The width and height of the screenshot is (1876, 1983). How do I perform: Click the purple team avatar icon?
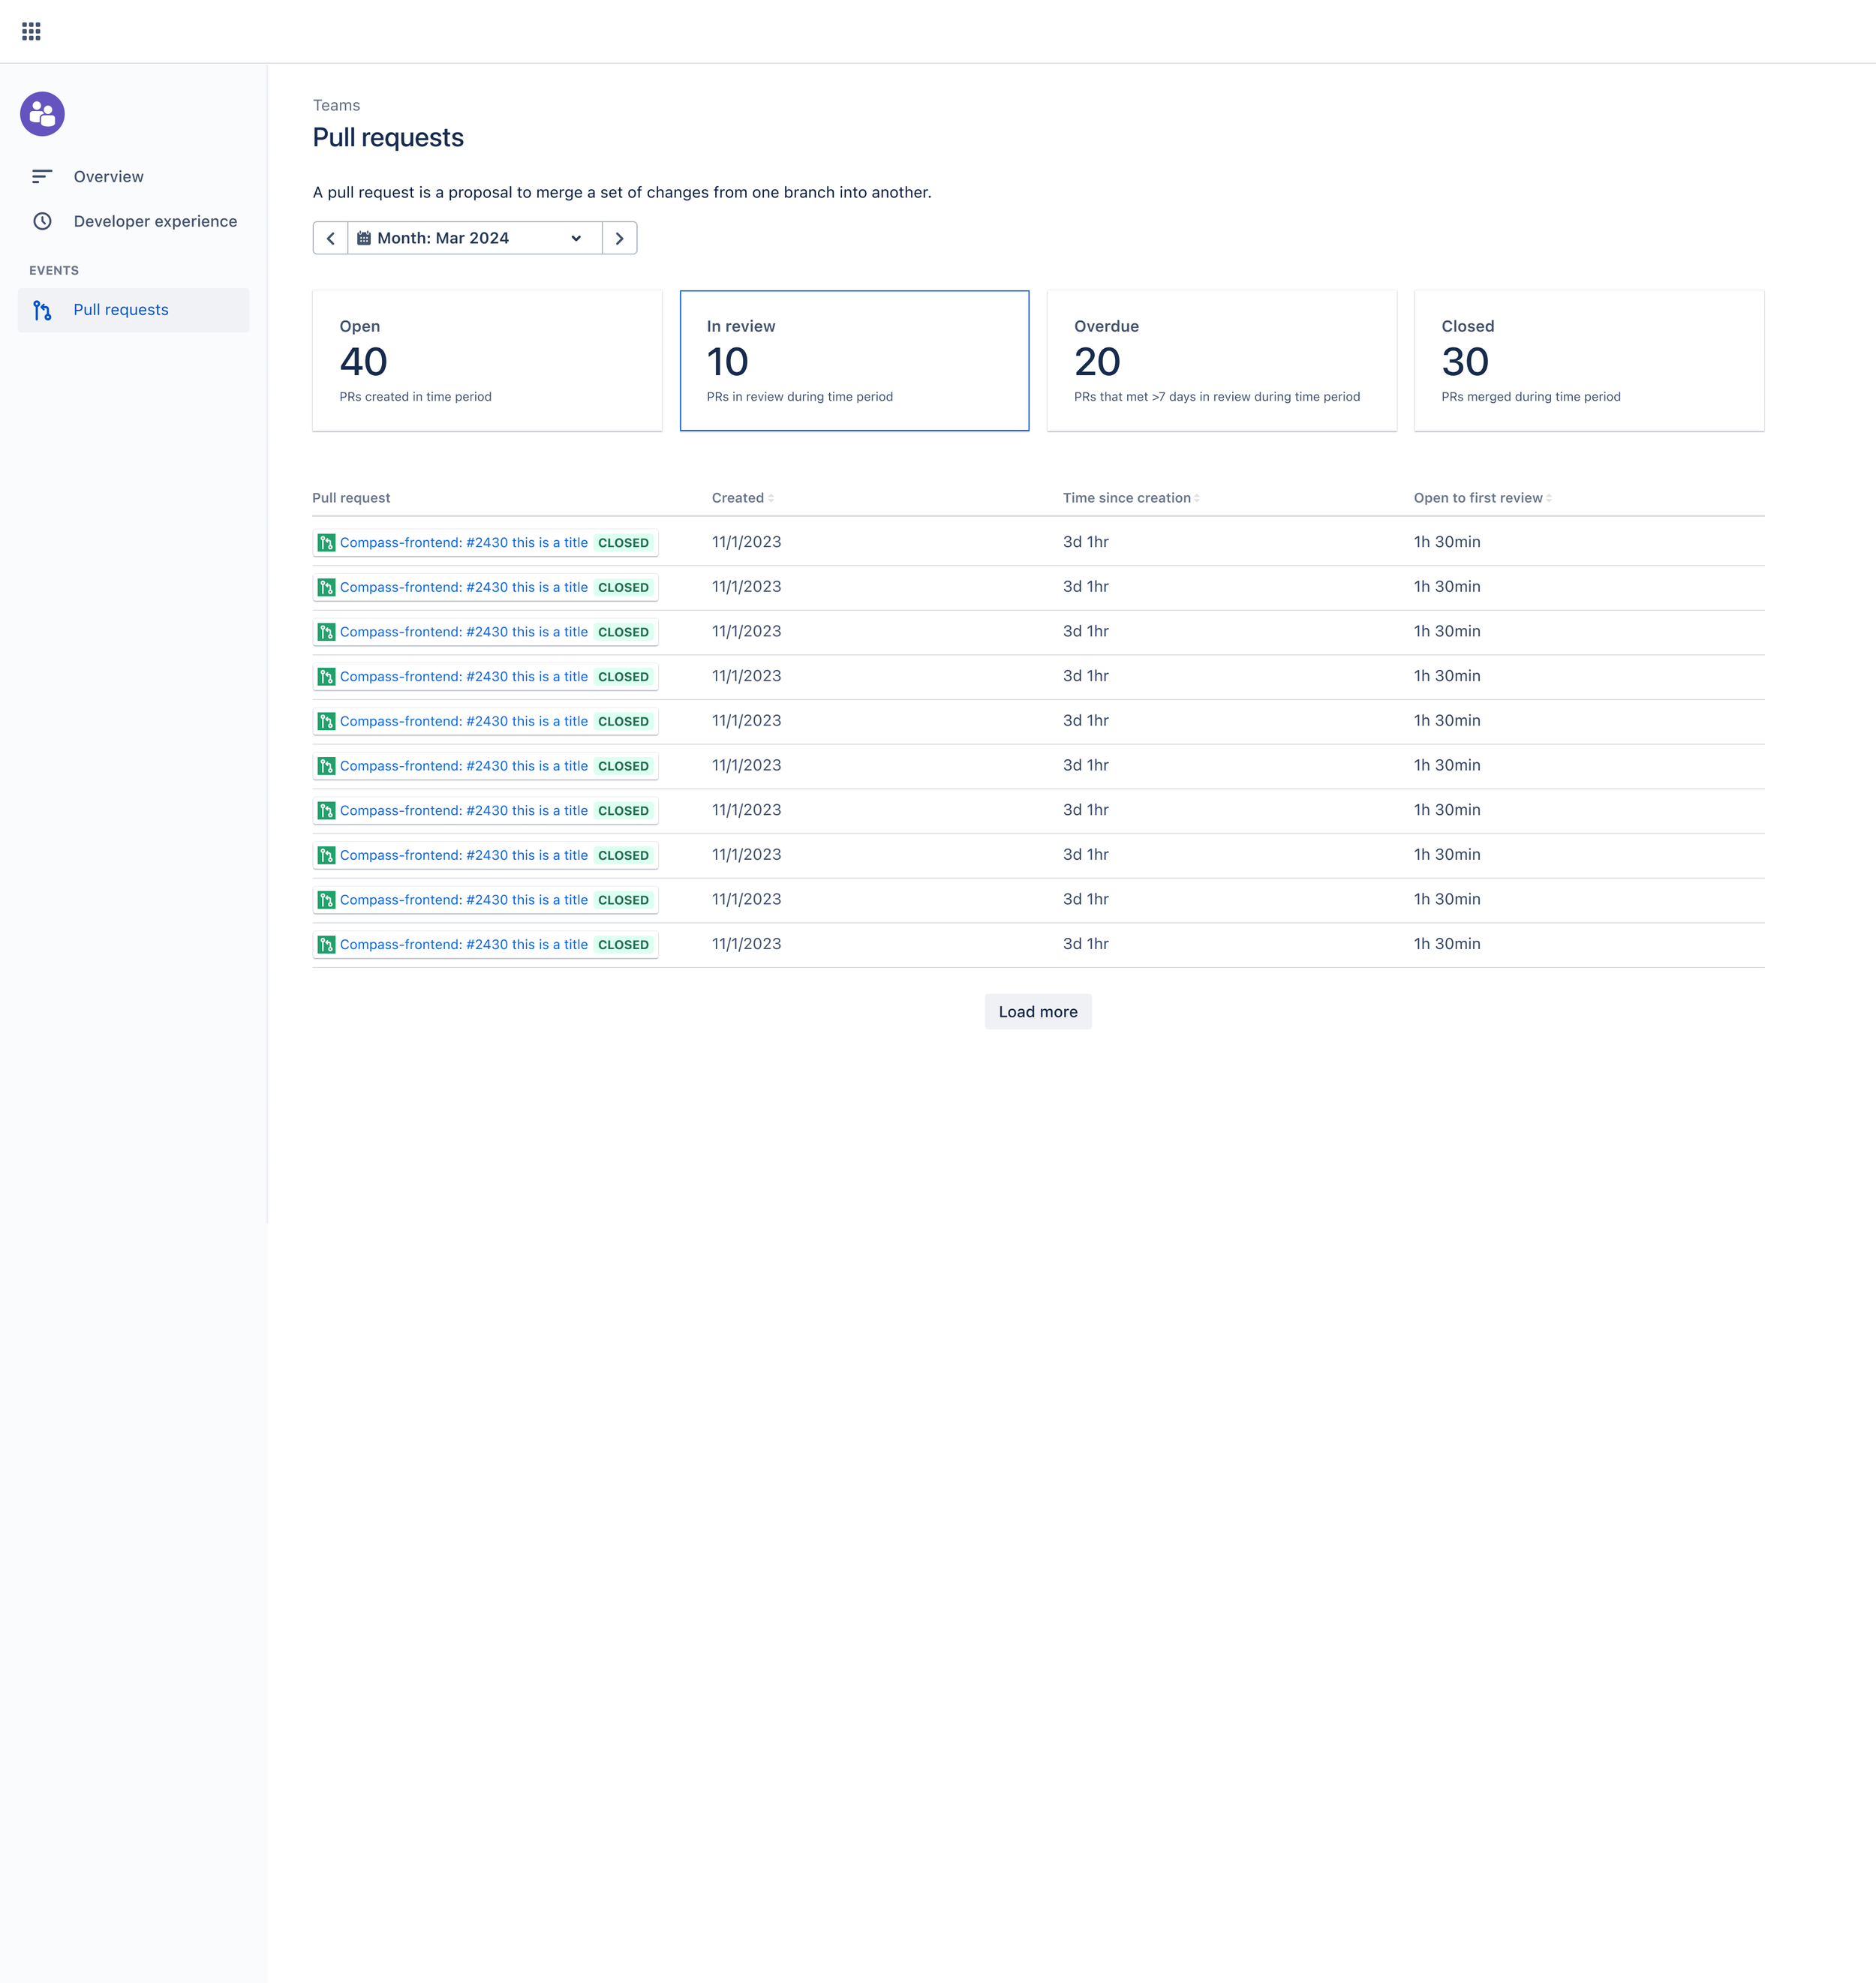42,114
